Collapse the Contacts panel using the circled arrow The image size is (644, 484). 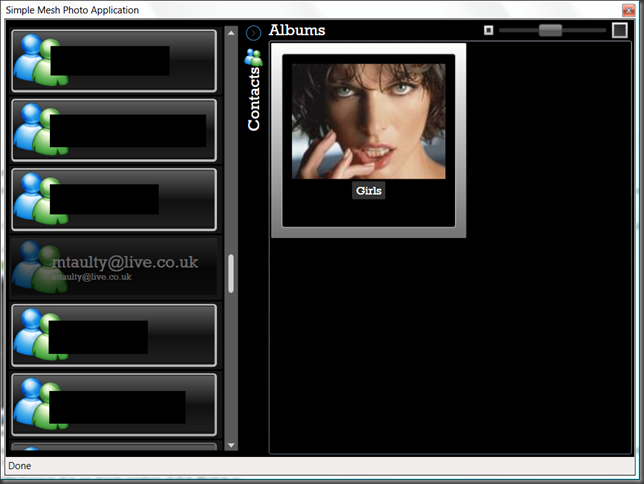coord(253,33)
